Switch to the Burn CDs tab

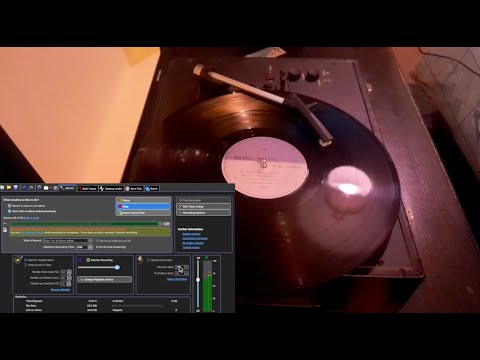pos(134,189)
